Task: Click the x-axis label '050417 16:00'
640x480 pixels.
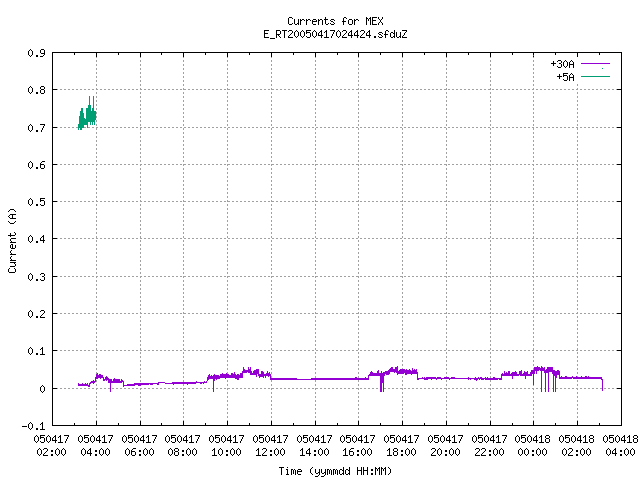Action: pos(358,445)
